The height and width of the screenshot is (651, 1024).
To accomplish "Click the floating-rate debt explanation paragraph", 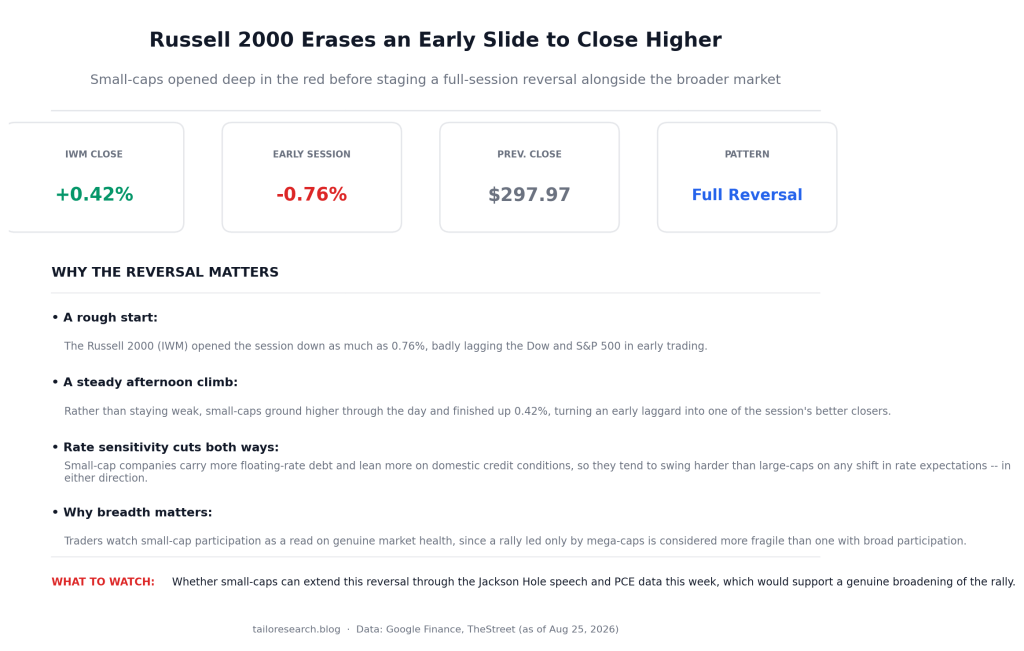I will coord(537,471).
